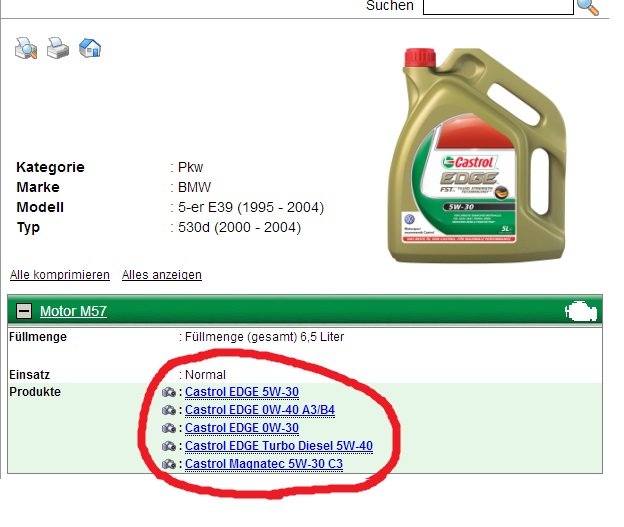Open the Motor M57 link
This screenshot has width=624, height=527.
point(73,311)
